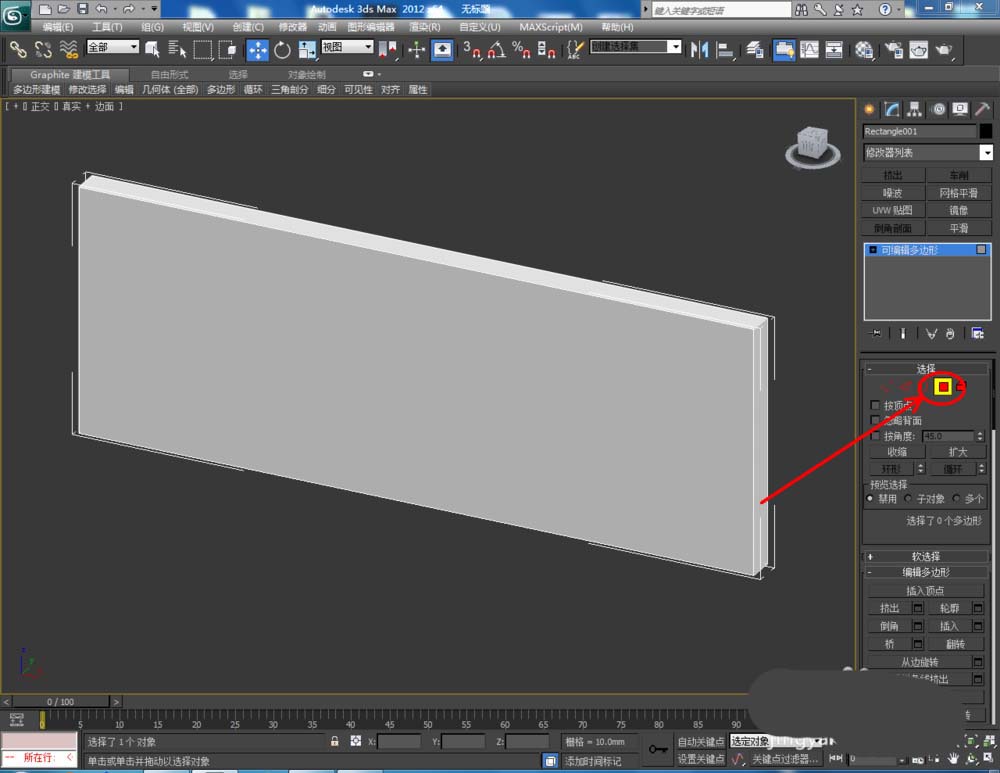The image size is (1000, 773).
Task: Toggle the Angle Snap icon
Action: click(x=497, y=49)
